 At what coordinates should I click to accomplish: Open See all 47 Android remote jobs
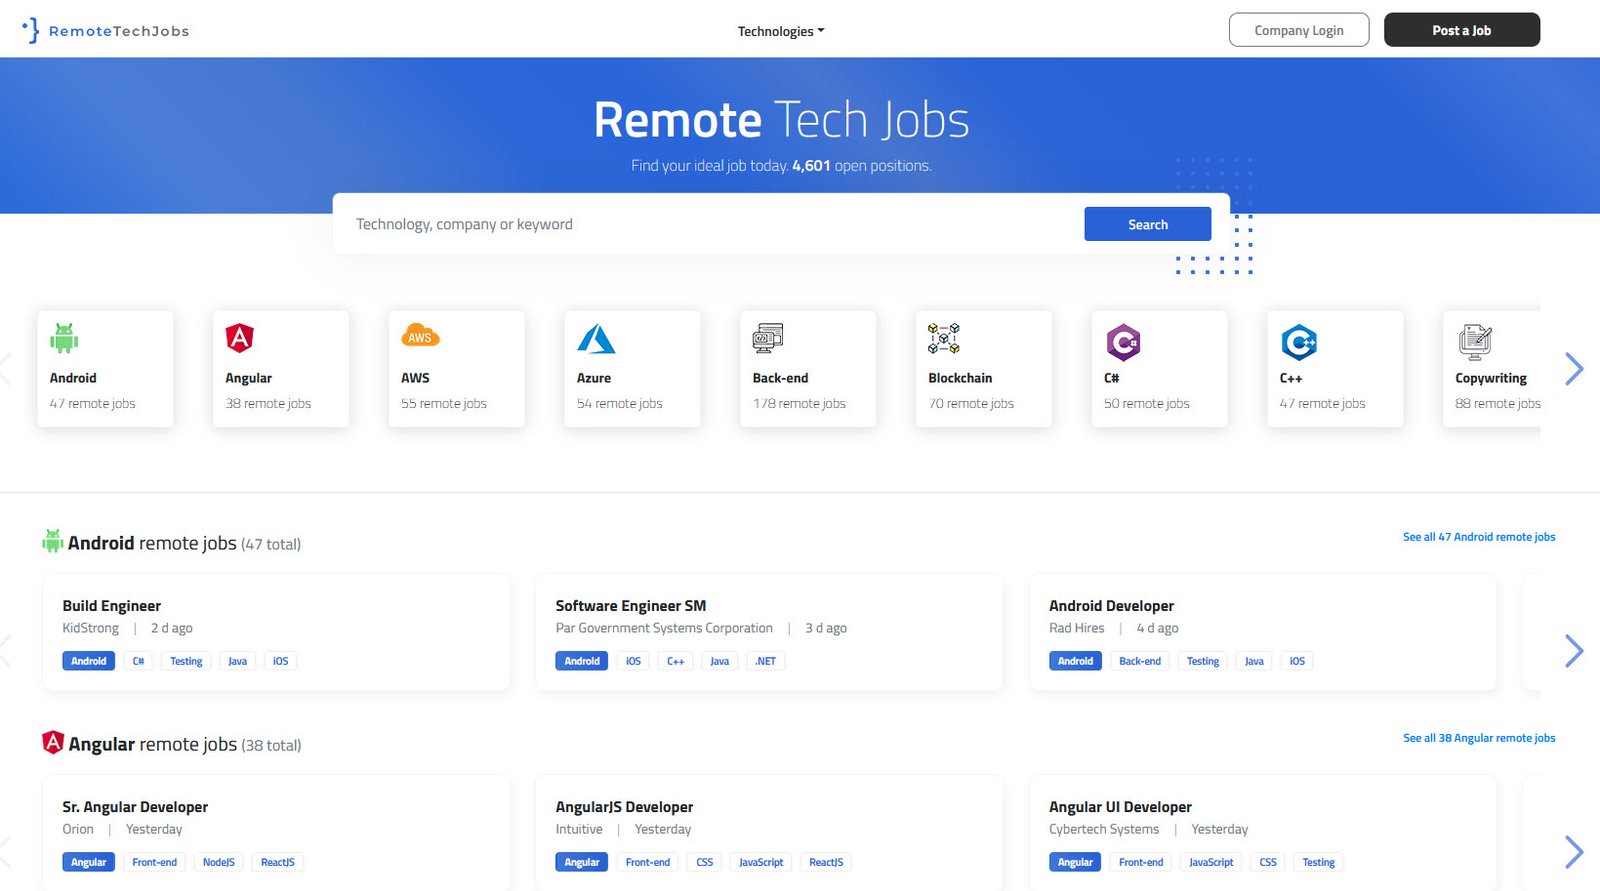[x=1479, y=537]
